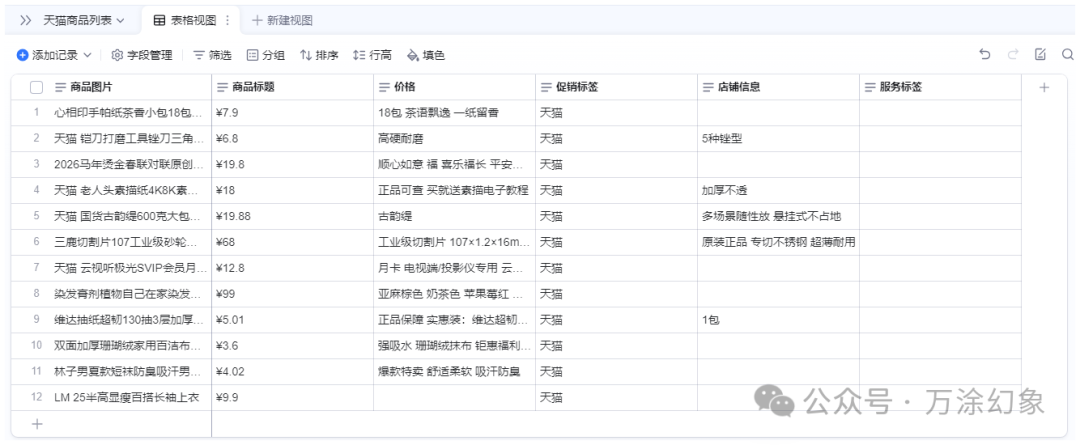Add a new field column with plus

[x=1044, y=87]
